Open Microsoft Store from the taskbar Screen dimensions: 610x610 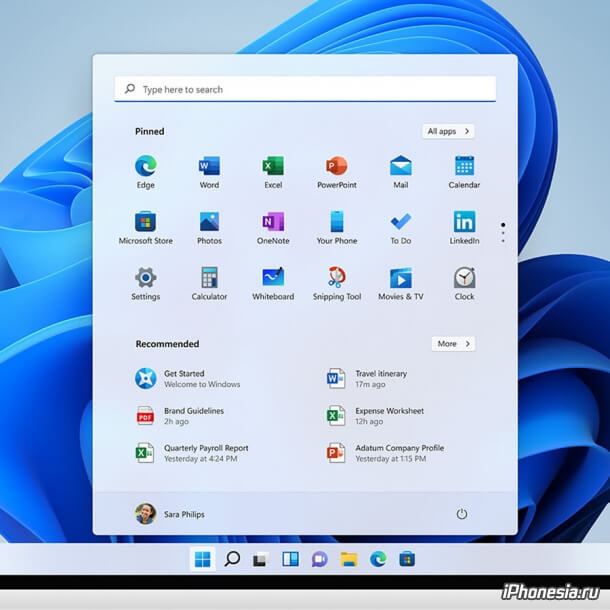pyautogui.click(x=407, y=559)
